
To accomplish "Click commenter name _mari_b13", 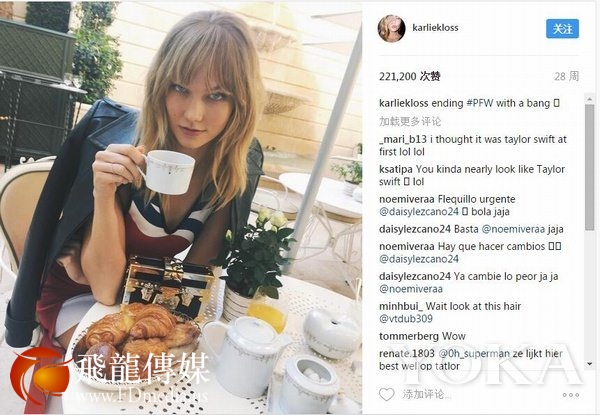I will [403, 139].
